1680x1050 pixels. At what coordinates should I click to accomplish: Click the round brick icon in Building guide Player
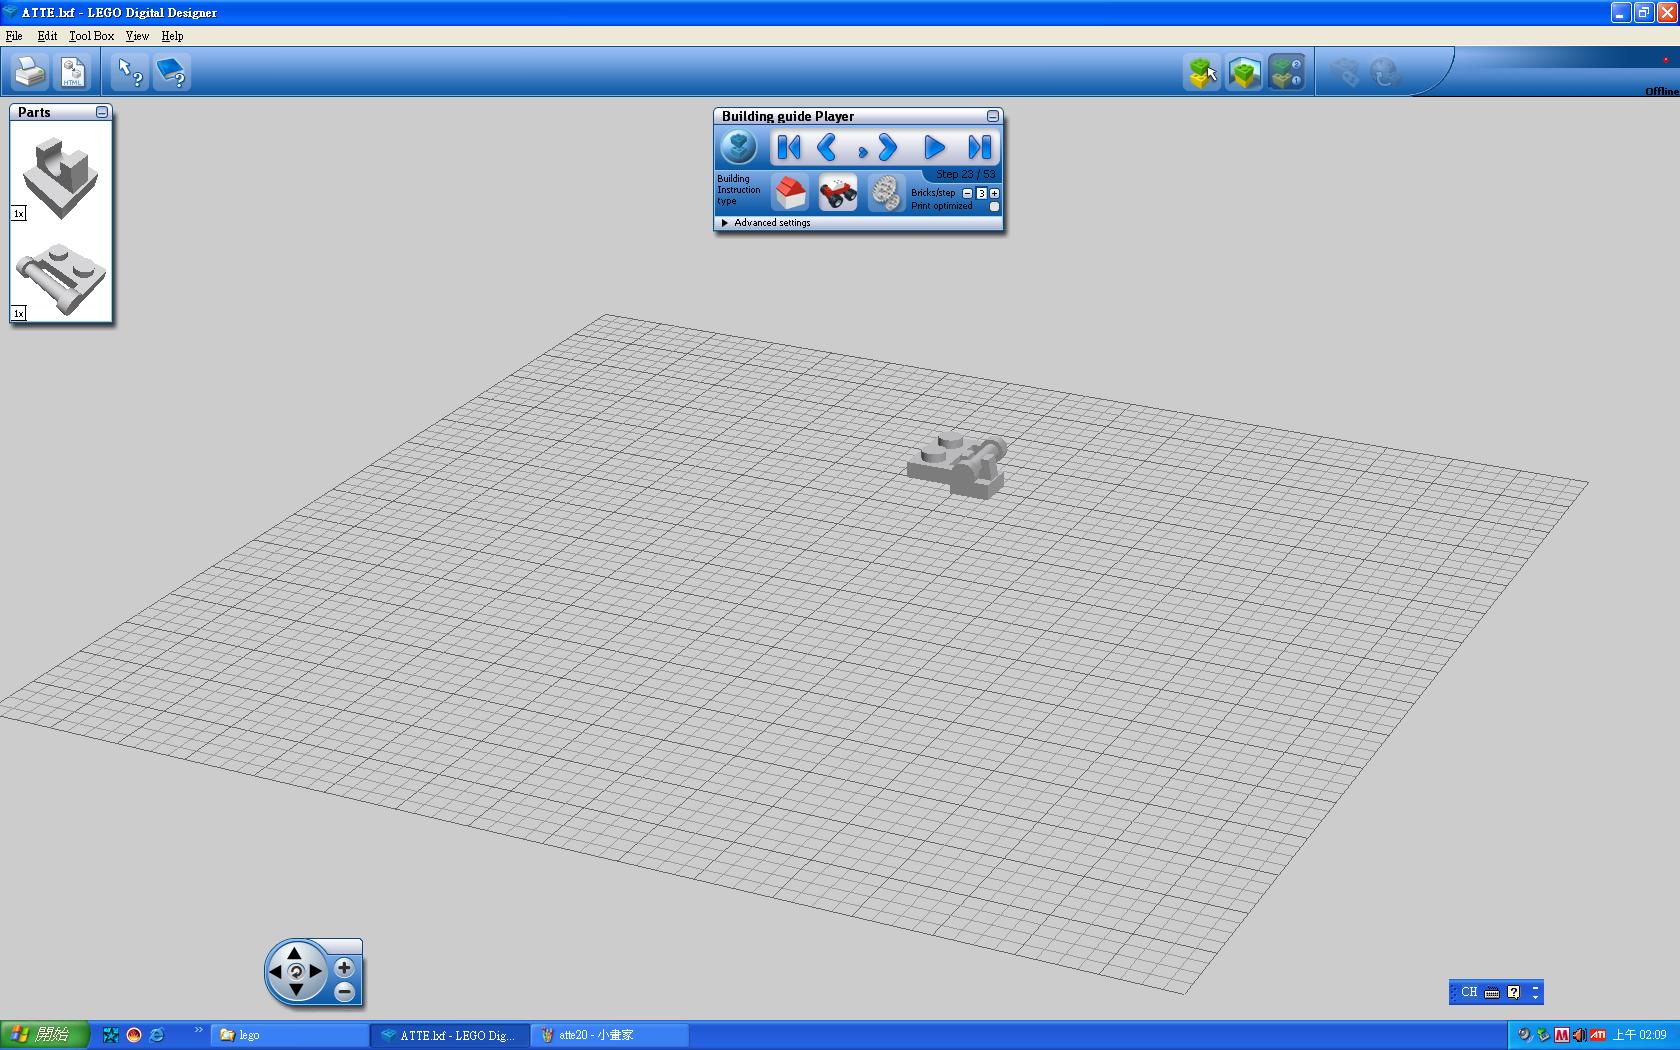(739, 148)
